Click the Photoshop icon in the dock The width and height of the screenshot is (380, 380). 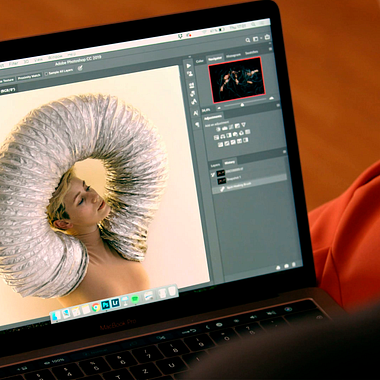106,304
